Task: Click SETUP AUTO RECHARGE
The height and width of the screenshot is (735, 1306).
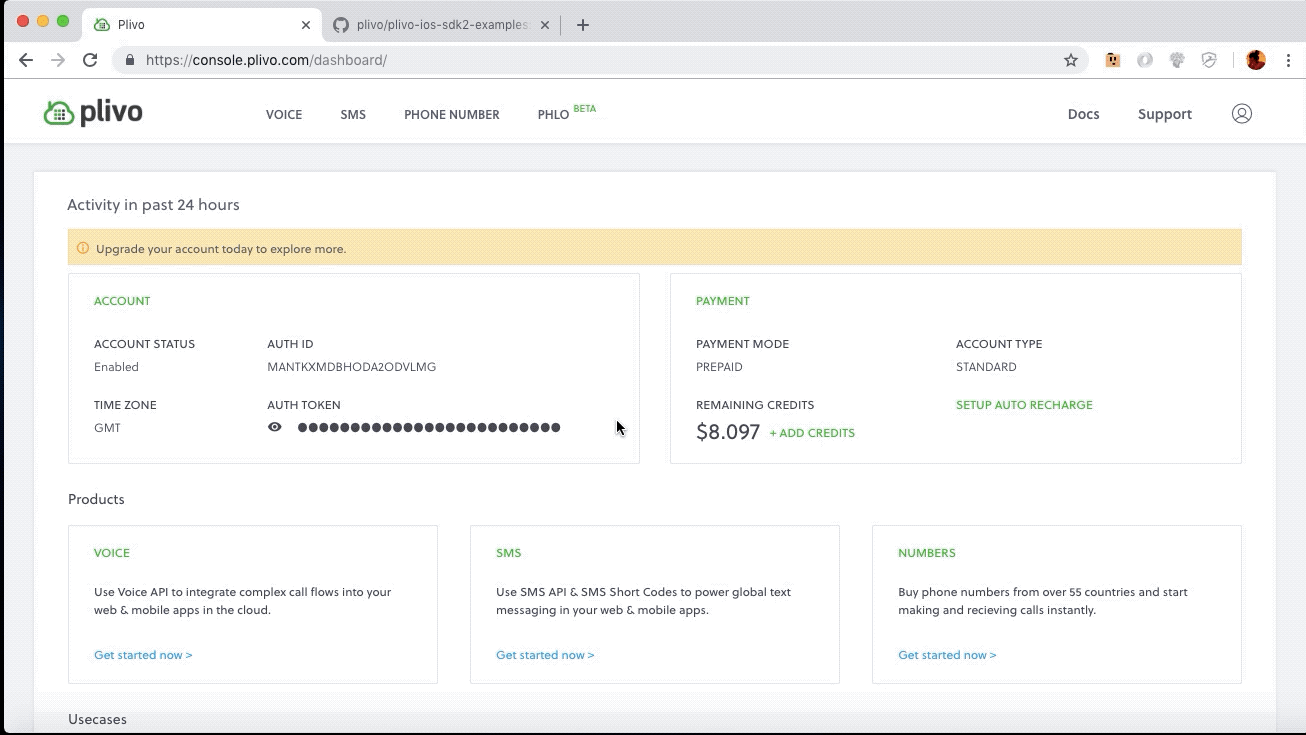Action: 1024,405
